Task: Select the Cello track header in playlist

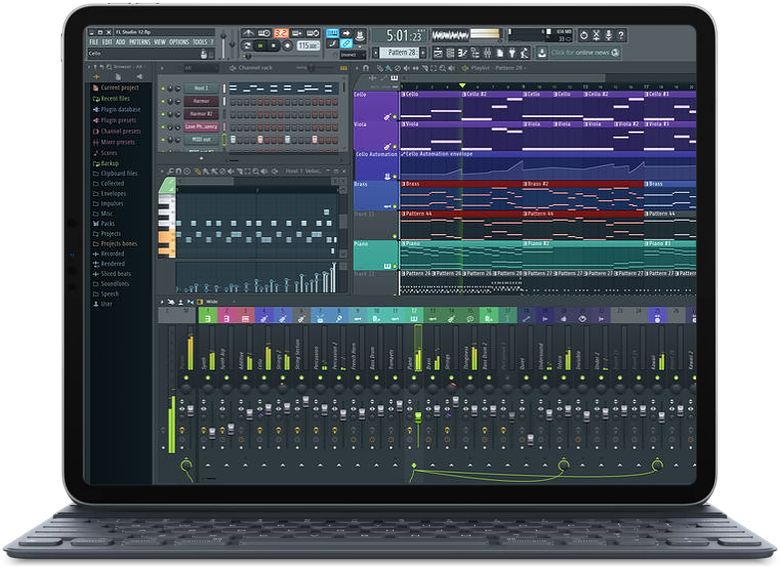Action: point(376,105)
